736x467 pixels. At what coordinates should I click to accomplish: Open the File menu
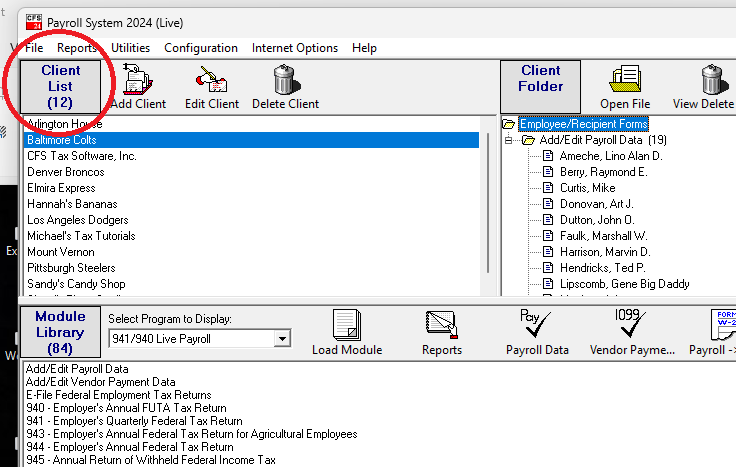pos(34,48)
